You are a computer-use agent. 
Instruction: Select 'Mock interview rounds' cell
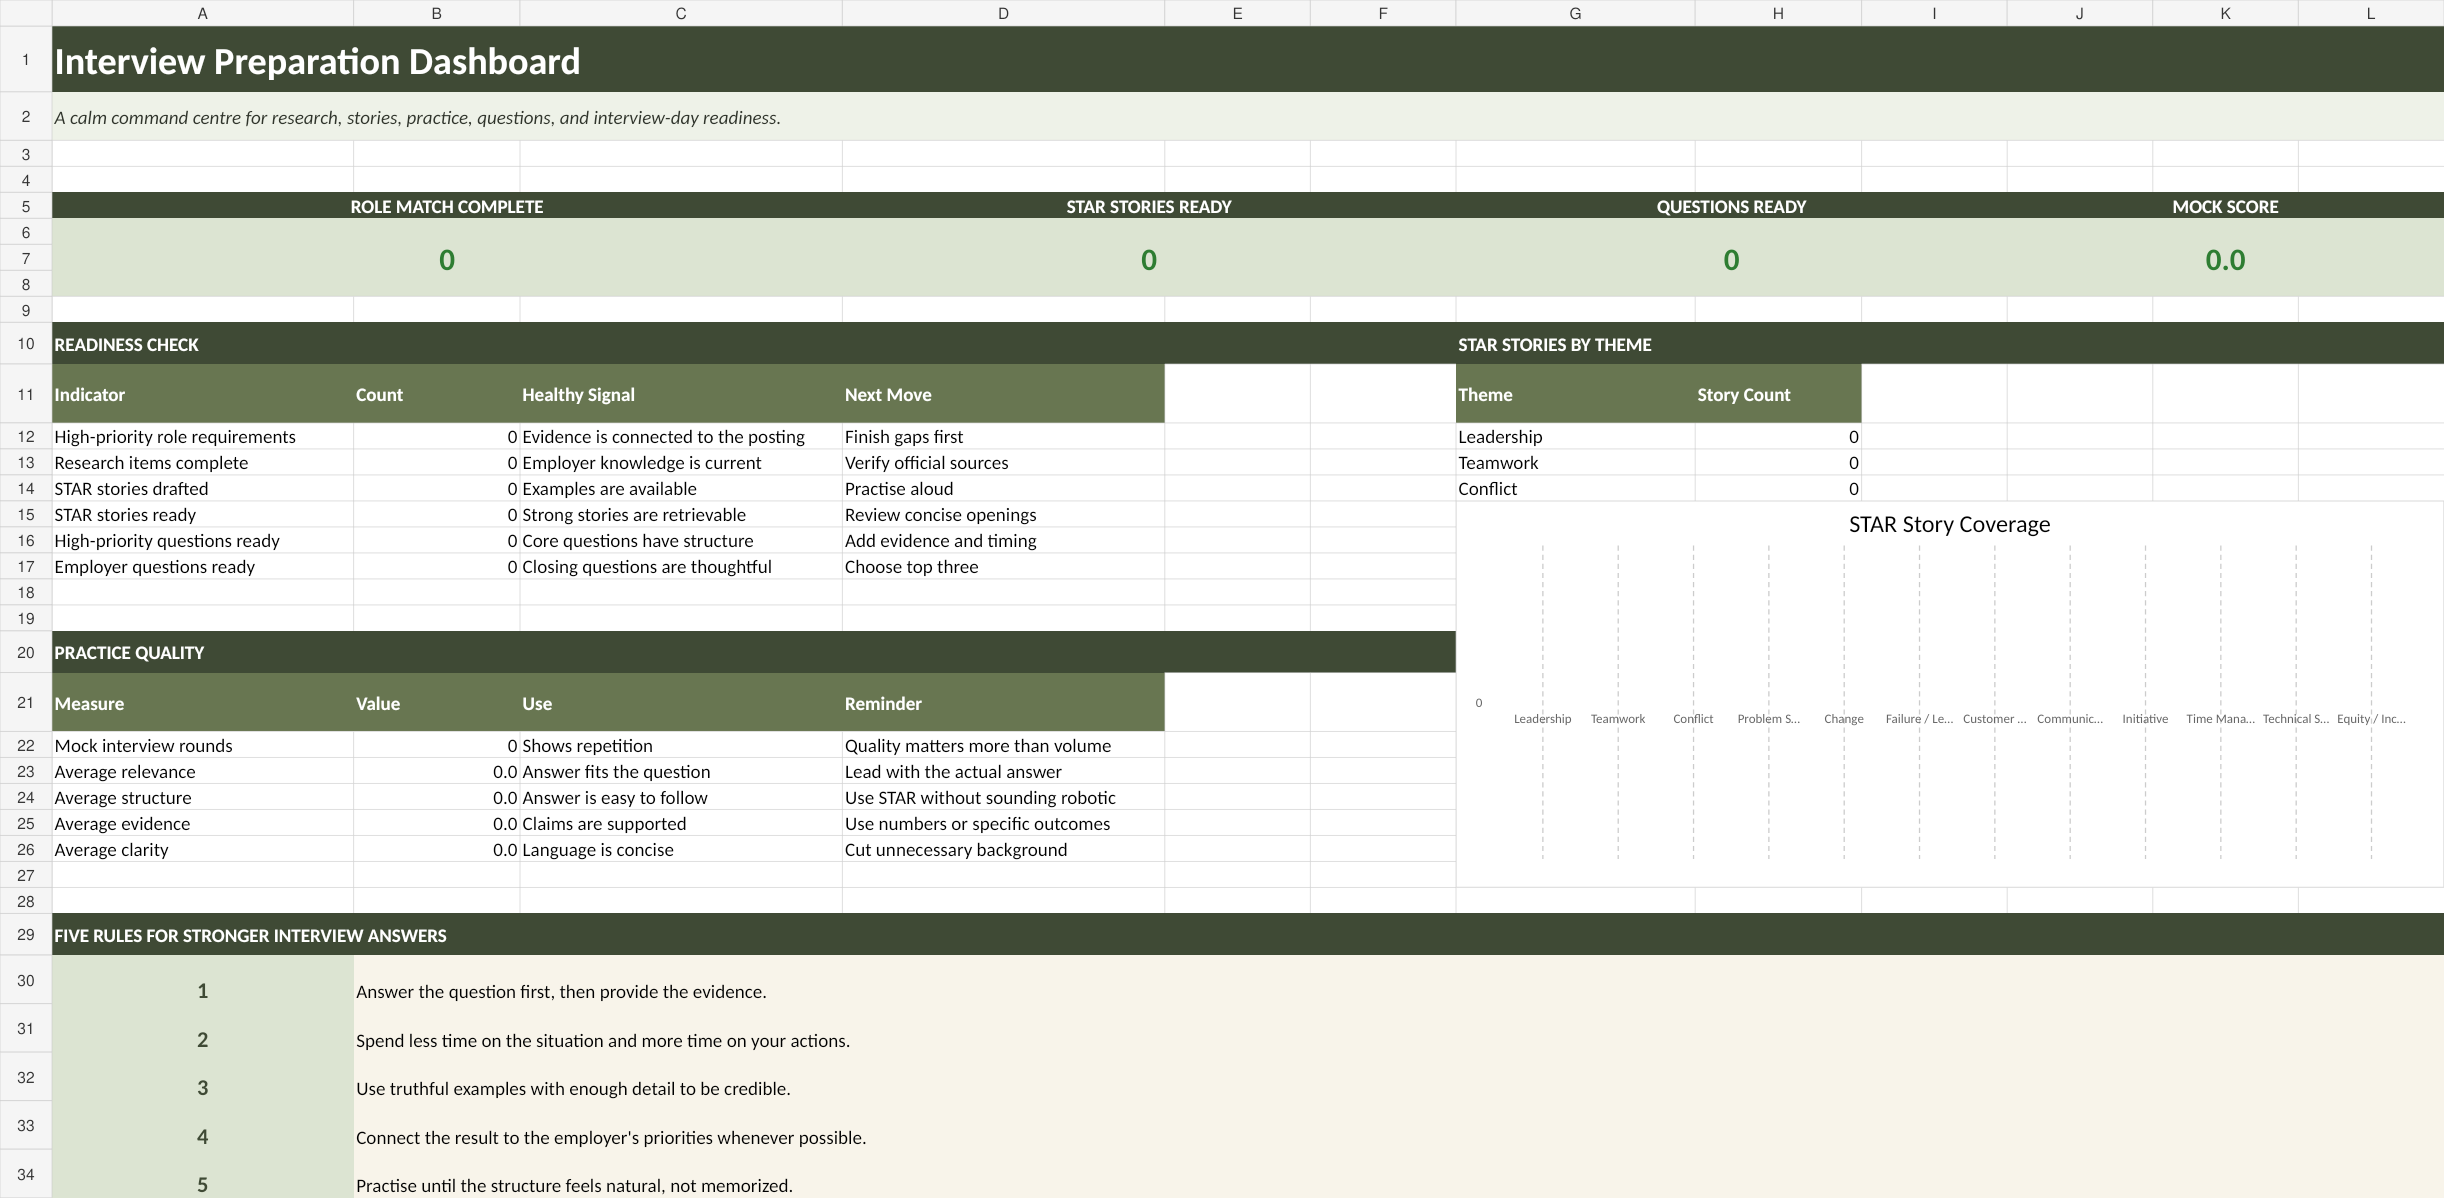(x=203, y=746)
